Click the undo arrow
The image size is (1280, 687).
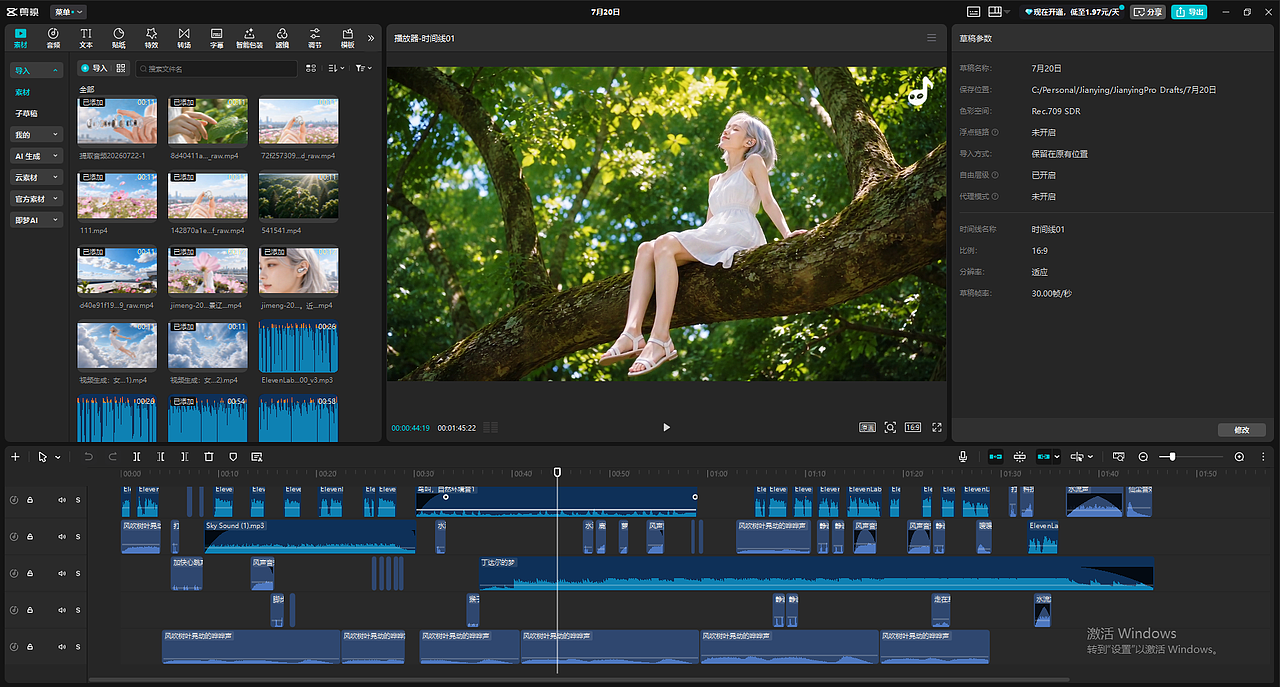88,457
